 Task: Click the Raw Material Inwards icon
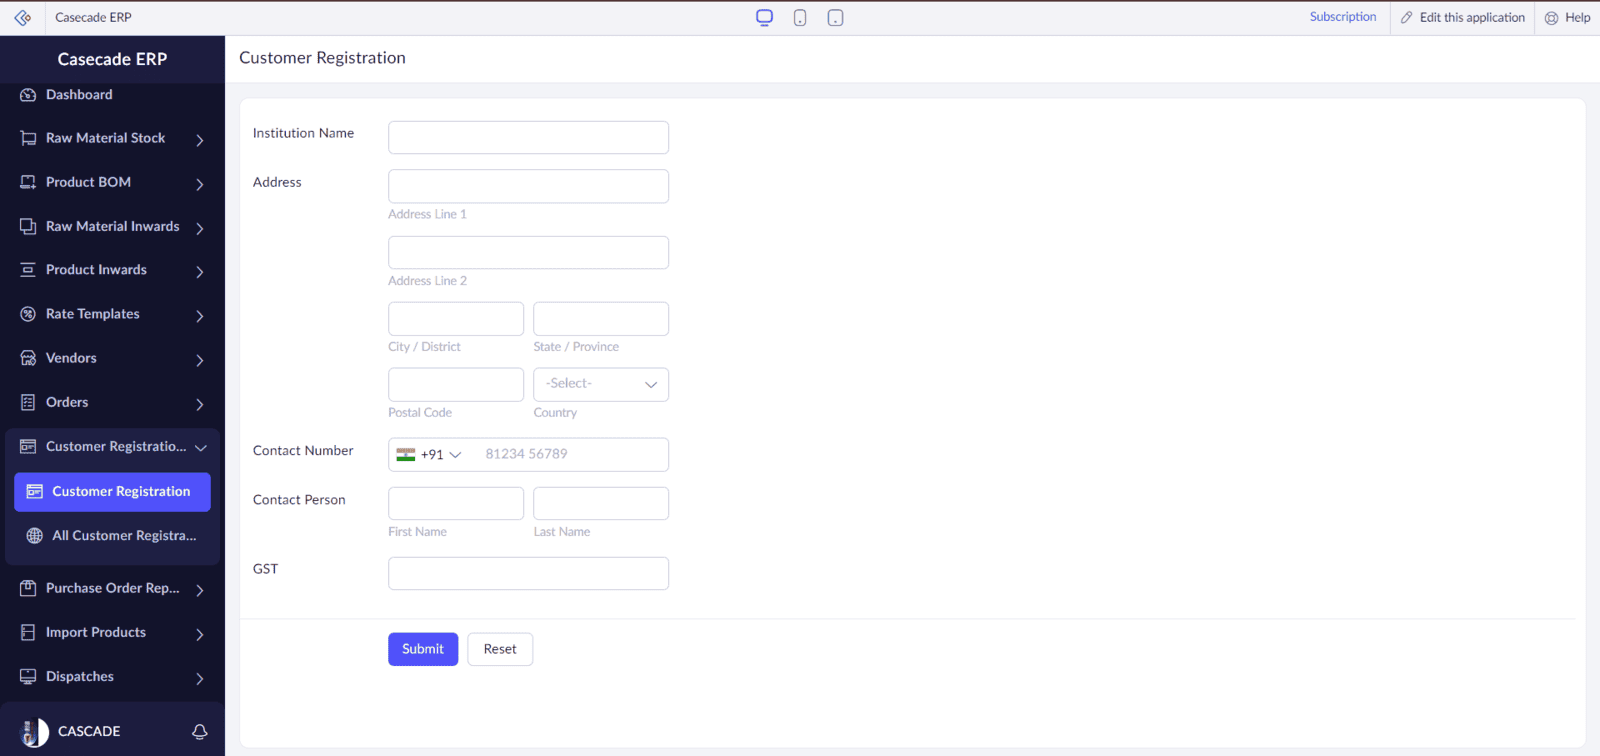(x=28, y=227)
